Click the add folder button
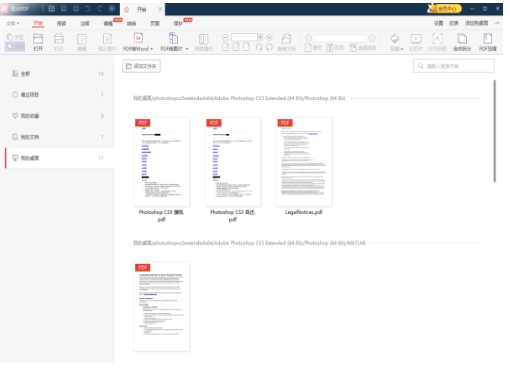 click(141, 66)
